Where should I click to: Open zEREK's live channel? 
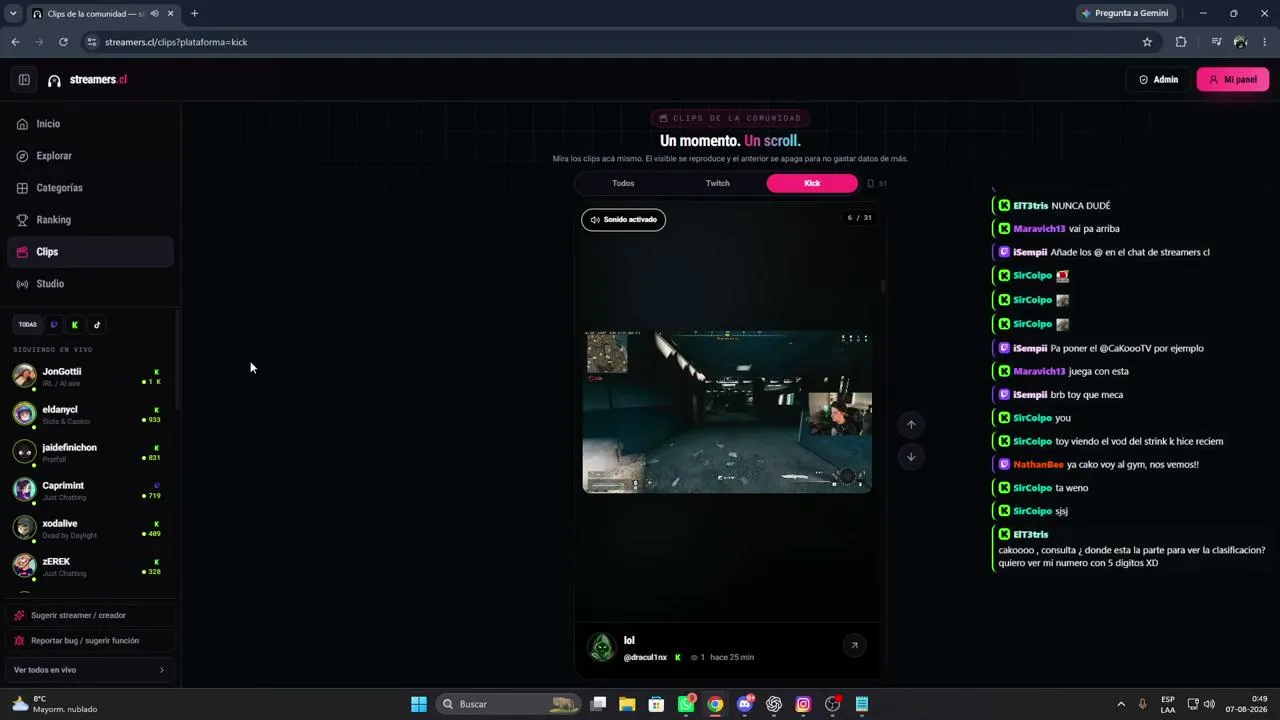point(88,566)
